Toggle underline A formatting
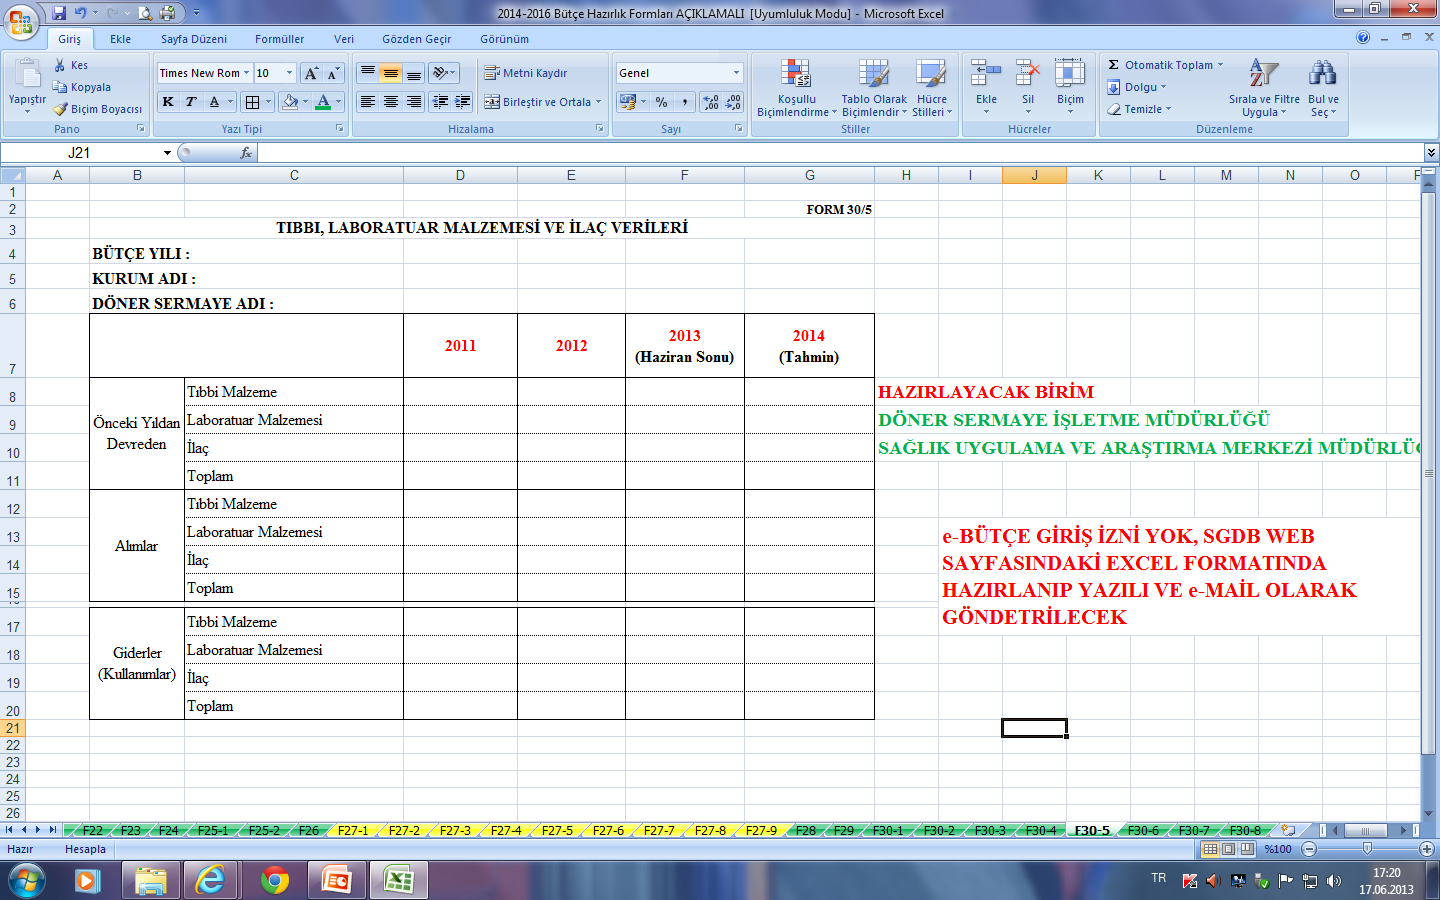The width and height of the screenshot is (1440, 900). tap(214, 102)
